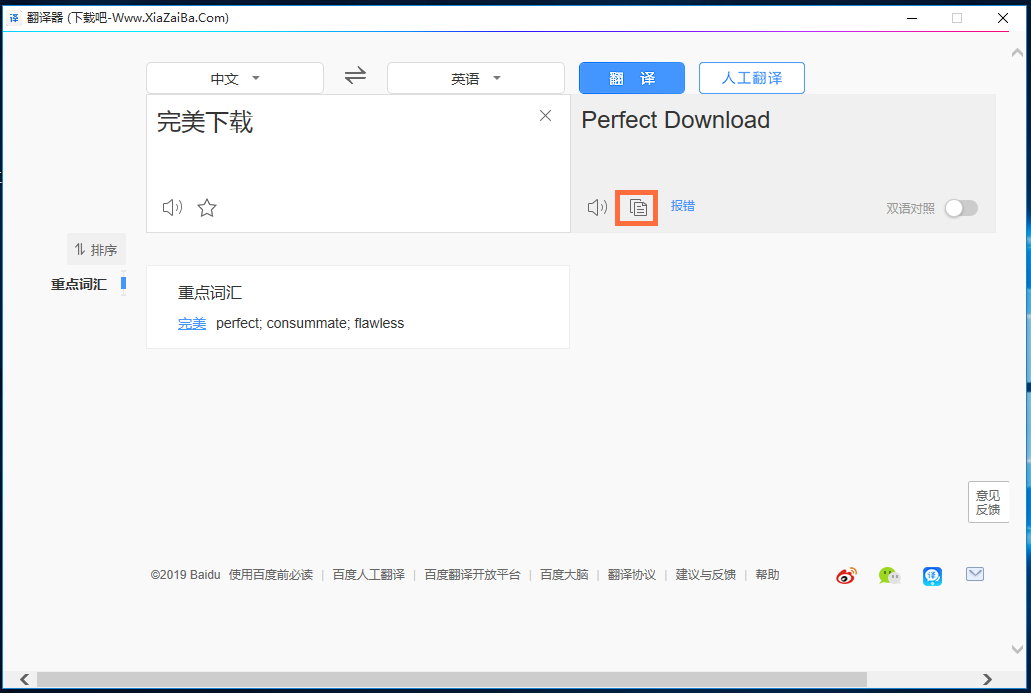Star the translation as a favorite
Screen dimensions: 1031x693
click(206, 207)
